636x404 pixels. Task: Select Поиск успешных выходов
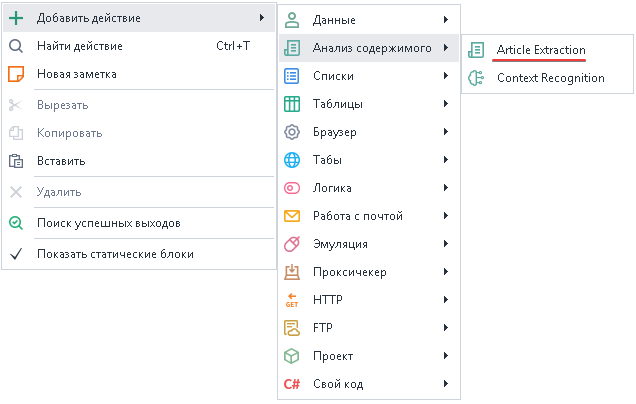pos(108,223)
